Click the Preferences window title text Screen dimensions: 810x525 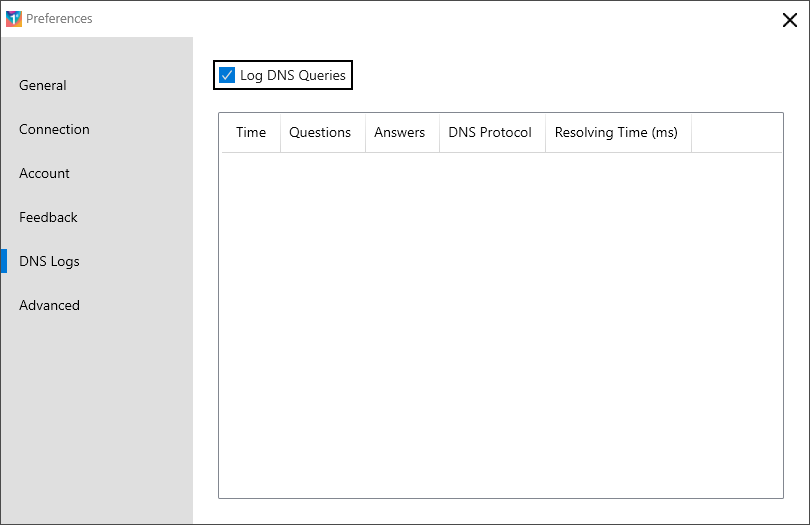[x=59, y=19]
